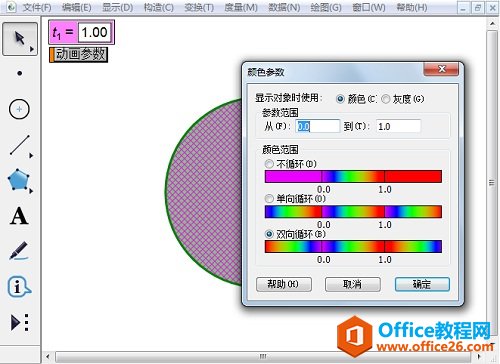Open the 显示(D) menu
The height and width of the screenshot is (364, 500).
click(x=117, y=7)
